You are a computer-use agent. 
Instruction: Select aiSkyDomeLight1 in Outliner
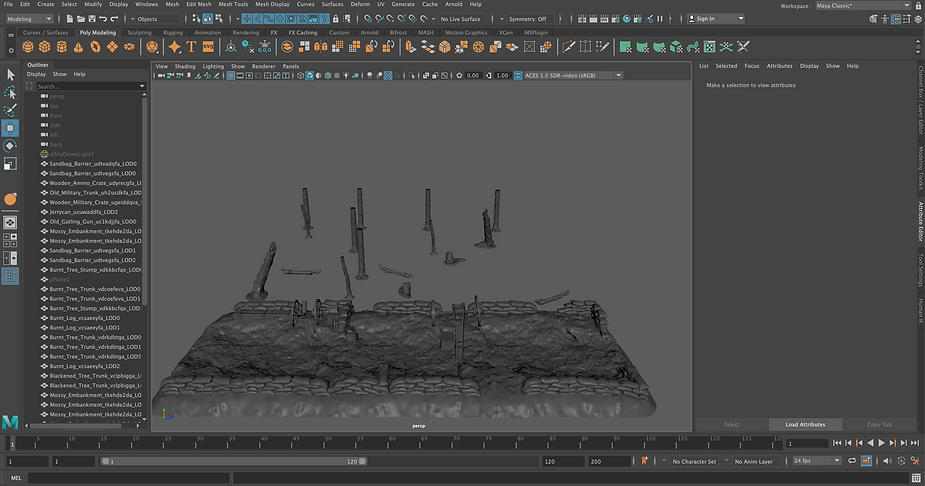point(71,154)
